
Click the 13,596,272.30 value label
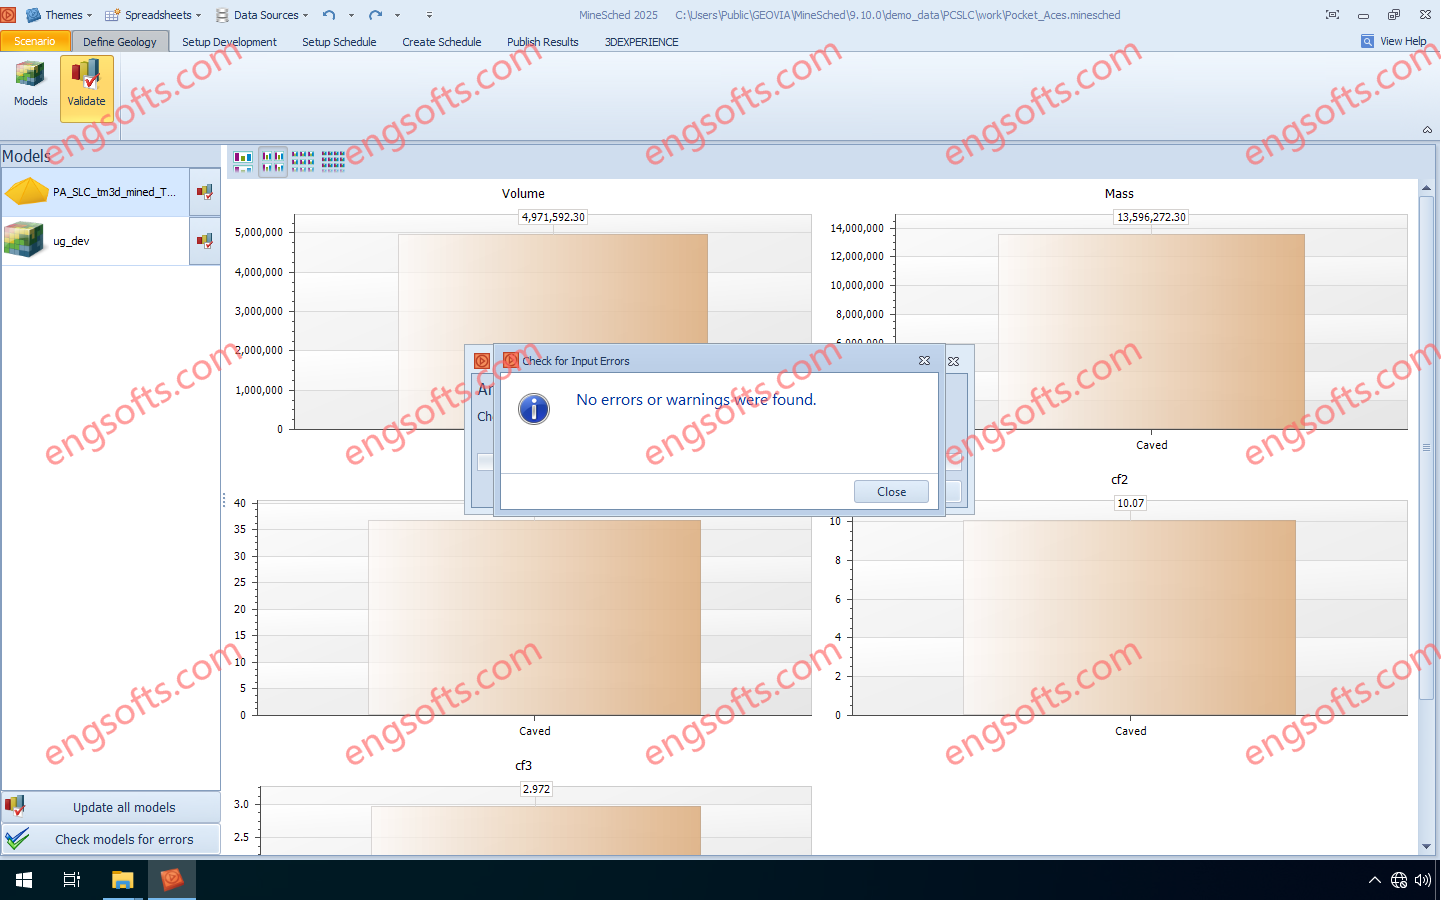pos(1151,217)
